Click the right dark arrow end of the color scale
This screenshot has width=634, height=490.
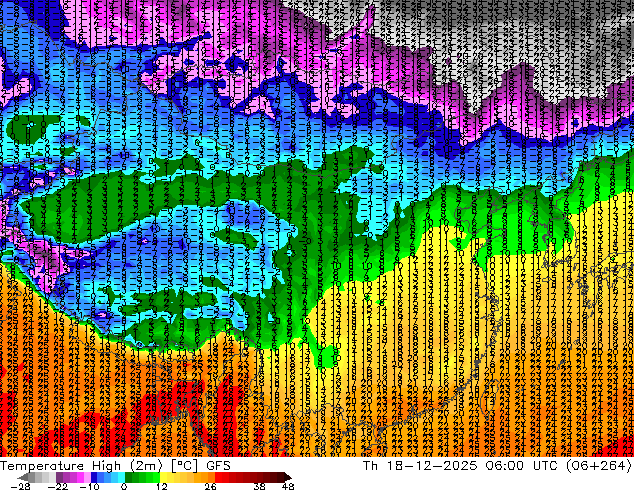tap(288, 477)
